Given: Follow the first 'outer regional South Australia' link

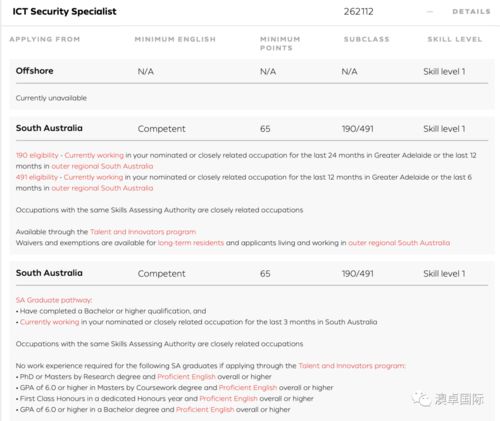Looking at the screenshot, I should pyautogui.click(x=102, y=166).
